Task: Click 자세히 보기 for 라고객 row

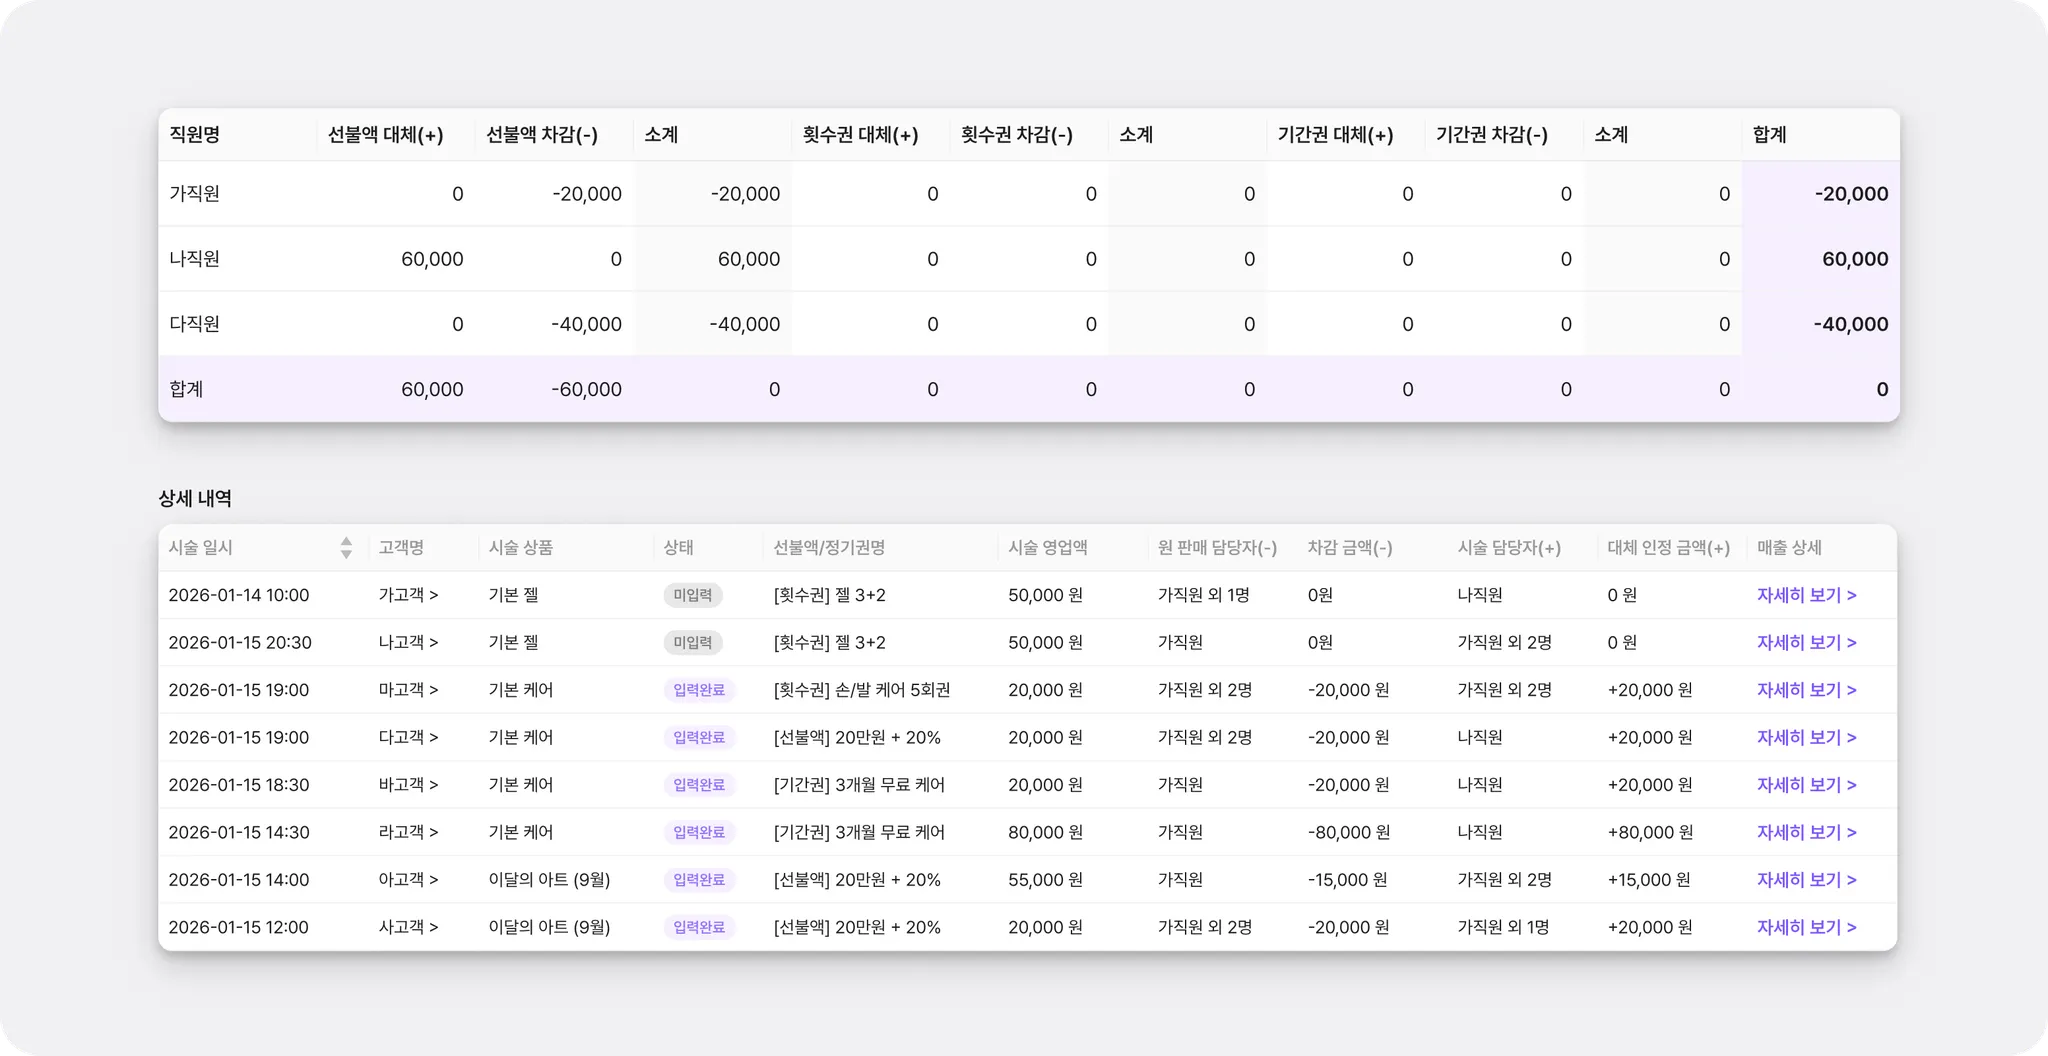Action: pyautogui.click(x=1806, y=832)
